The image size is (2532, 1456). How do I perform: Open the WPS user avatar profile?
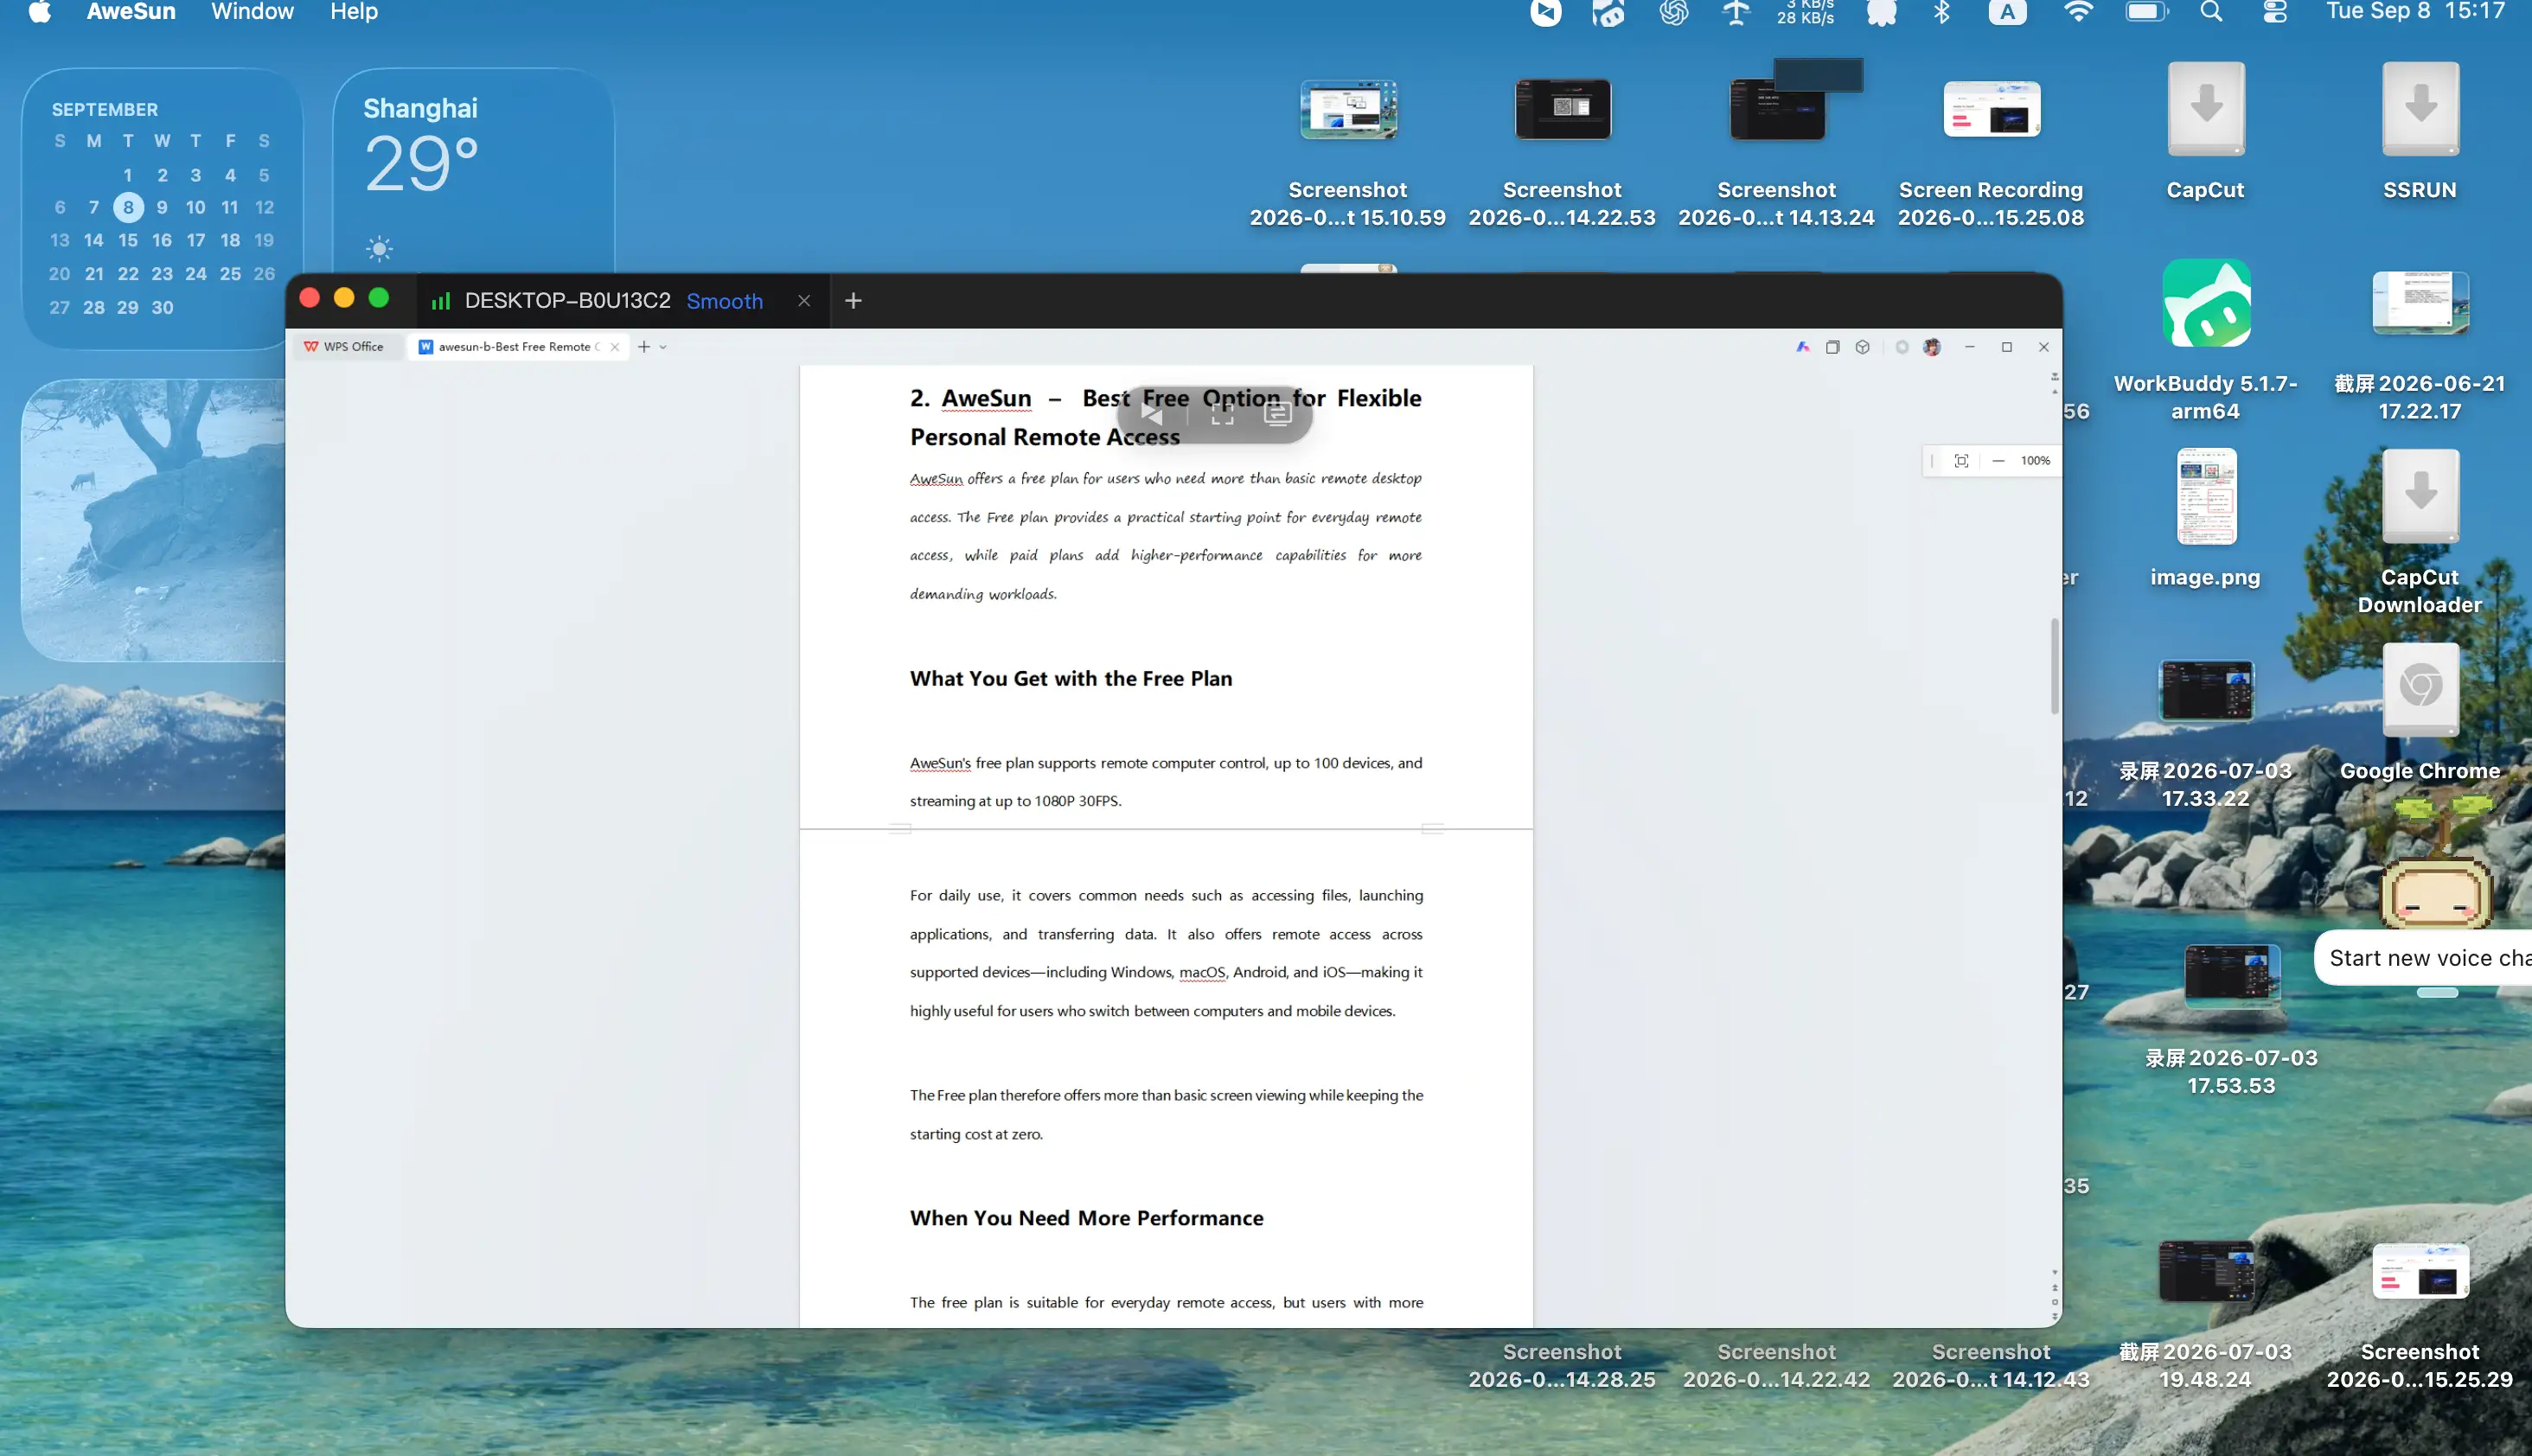[1932, 347]
